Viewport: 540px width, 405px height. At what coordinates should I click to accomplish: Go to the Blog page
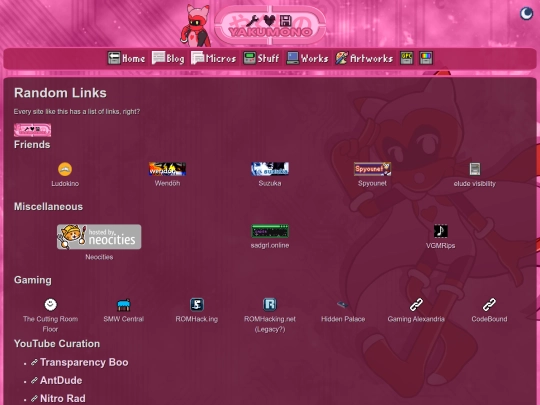[x=168, y=58]
